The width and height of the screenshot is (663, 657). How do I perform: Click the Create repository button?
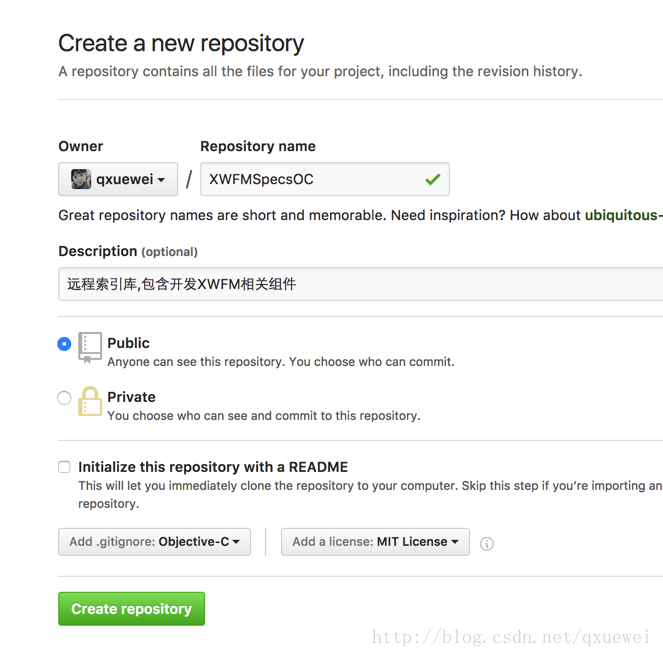(132, 609)
